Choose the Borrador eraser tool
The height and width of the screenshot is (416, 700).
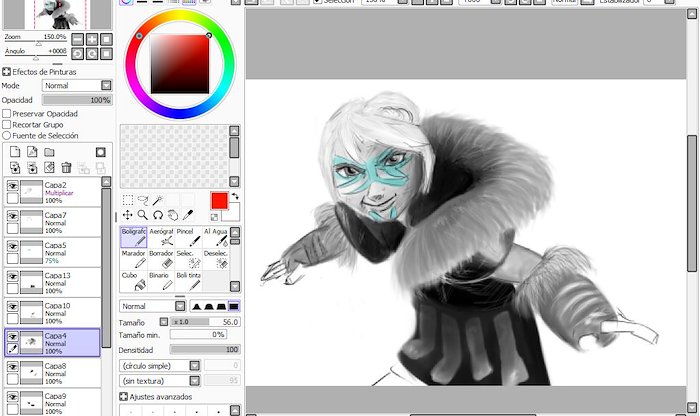(x=161, y=259)
